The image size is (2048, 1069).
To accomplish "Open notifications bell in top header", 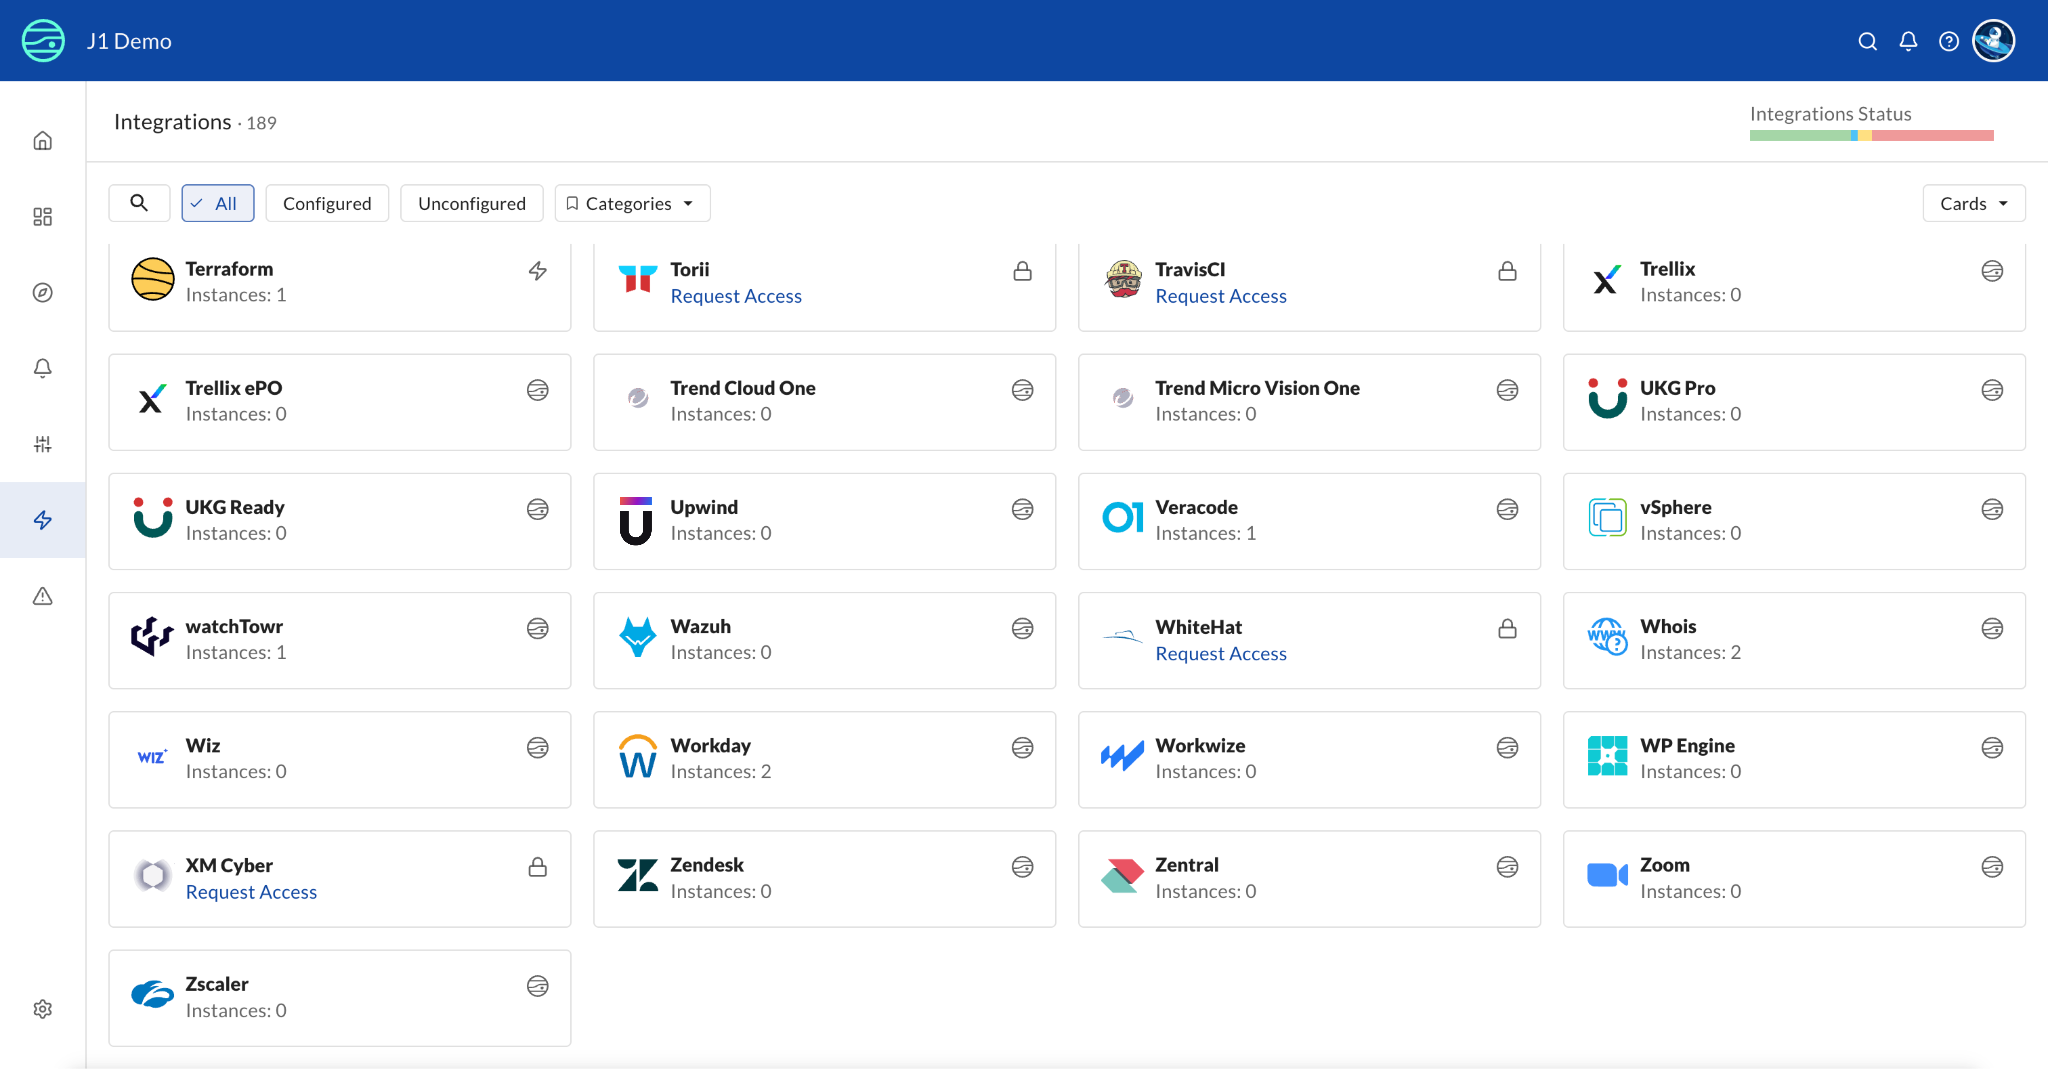I will pos(1908,41).
